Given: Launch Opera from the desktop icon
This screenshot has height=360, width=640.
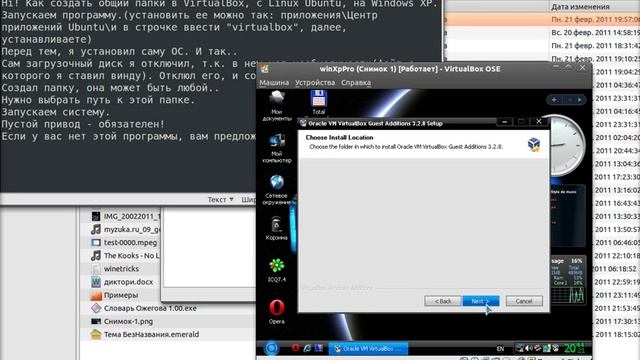Looking at the screenshot, I should pos(276,312).
